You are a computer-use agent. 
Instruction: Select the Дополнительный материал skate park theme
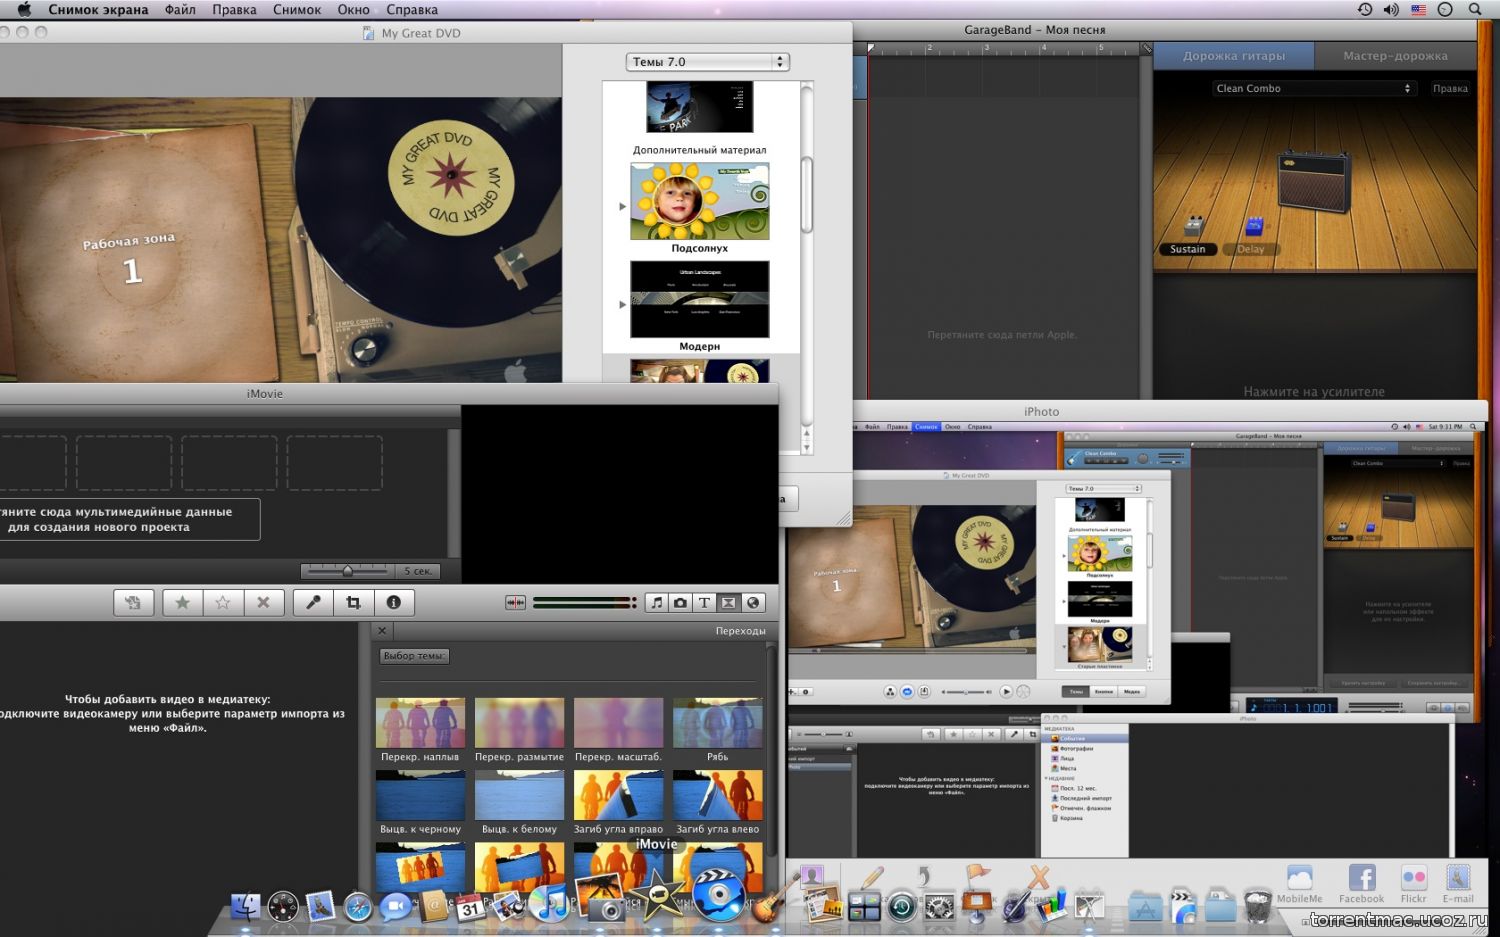pos(699,107)
